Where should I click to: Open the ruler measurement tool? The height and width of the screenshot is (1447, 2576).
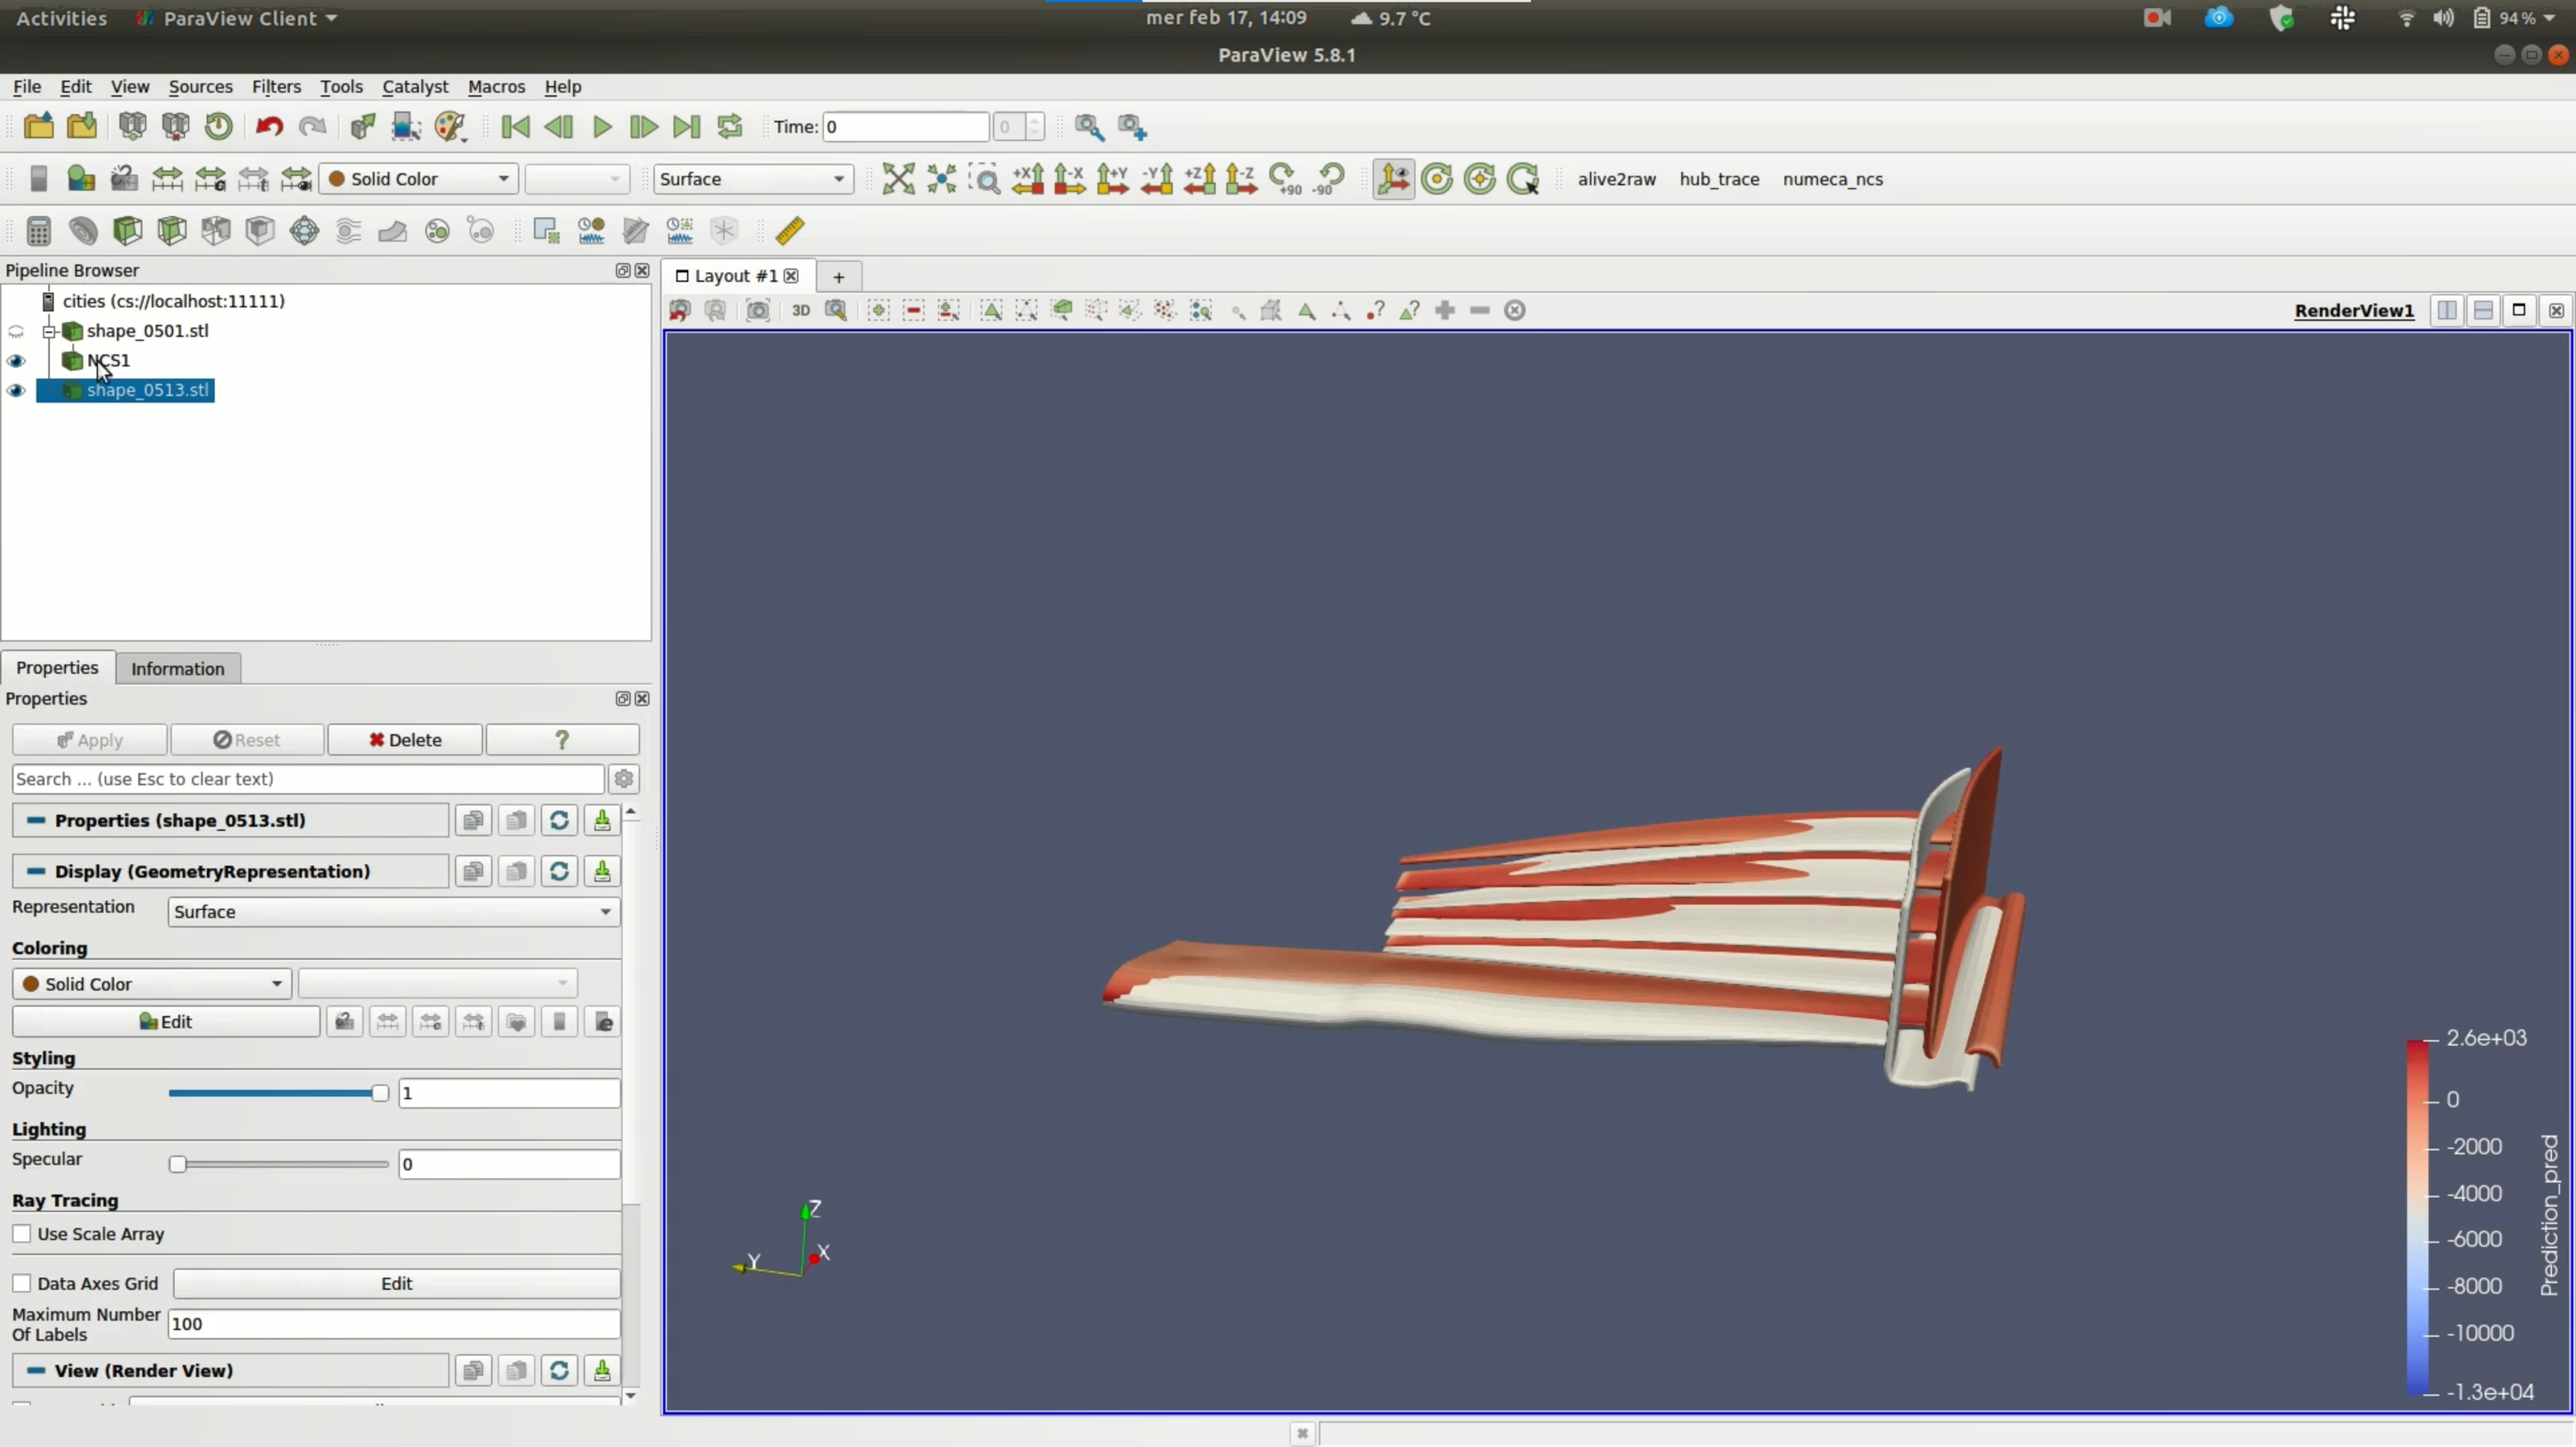point(790,231)
